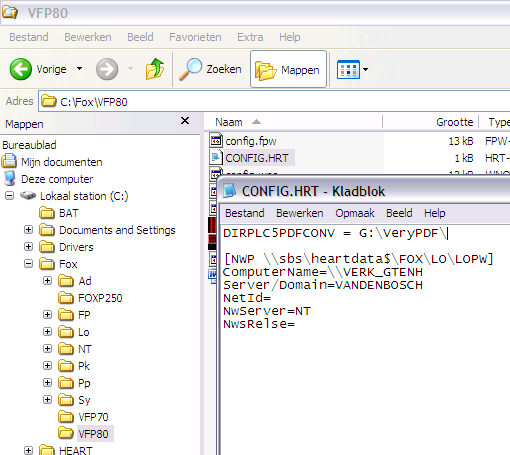Open Beeld menu in Kladblok

click(399, 213)
